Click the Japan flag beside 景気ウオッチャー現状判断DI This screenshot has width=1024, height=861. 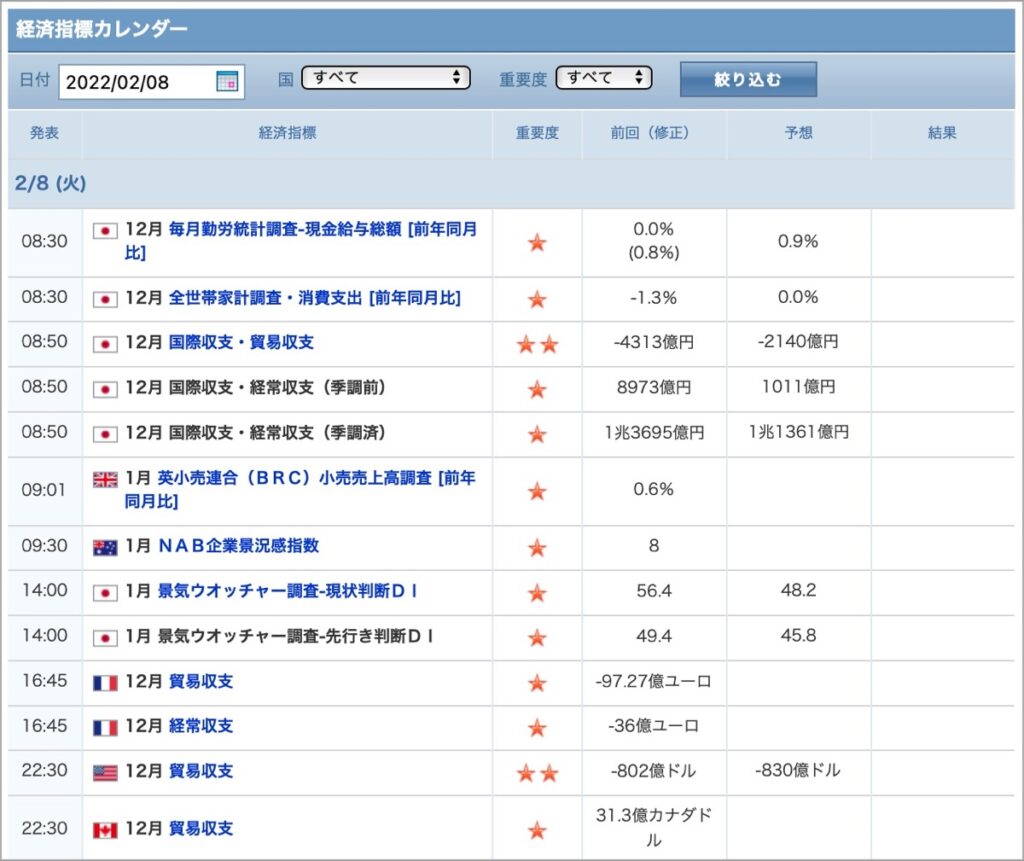104,593
